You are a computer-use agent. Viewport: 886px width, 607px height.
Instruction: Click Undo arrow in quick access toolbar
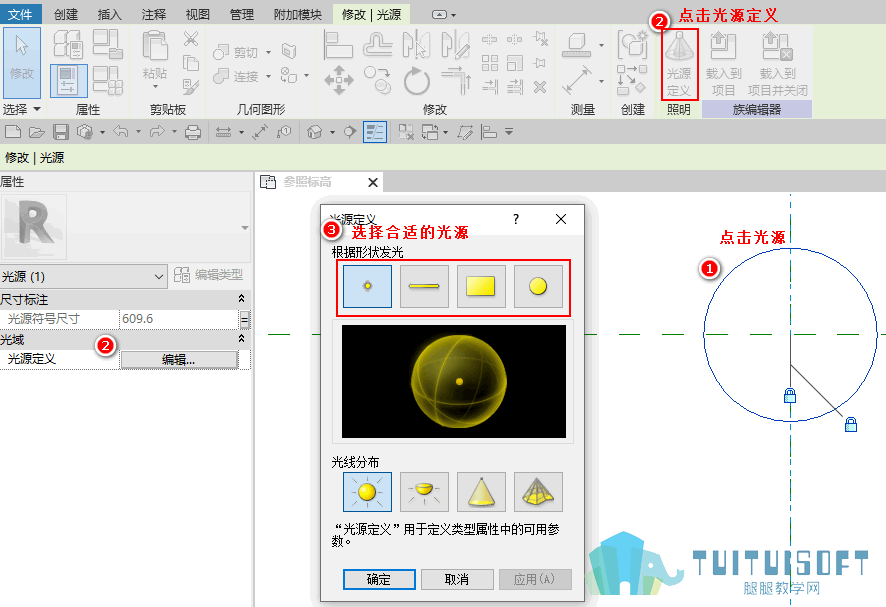click(120, 132)
